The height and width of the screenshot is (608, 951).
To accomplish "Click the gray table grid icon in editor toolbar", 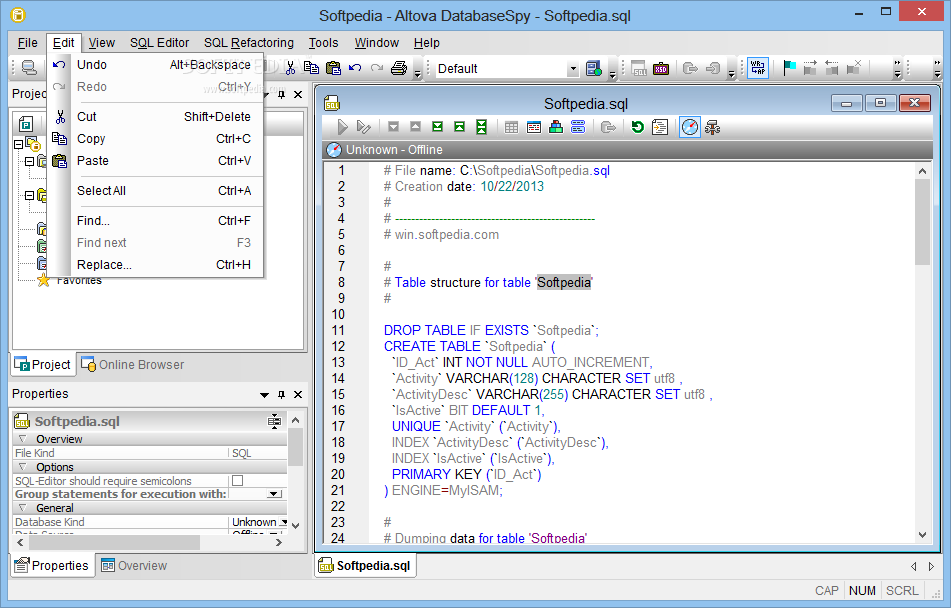I will click(511, 127).
